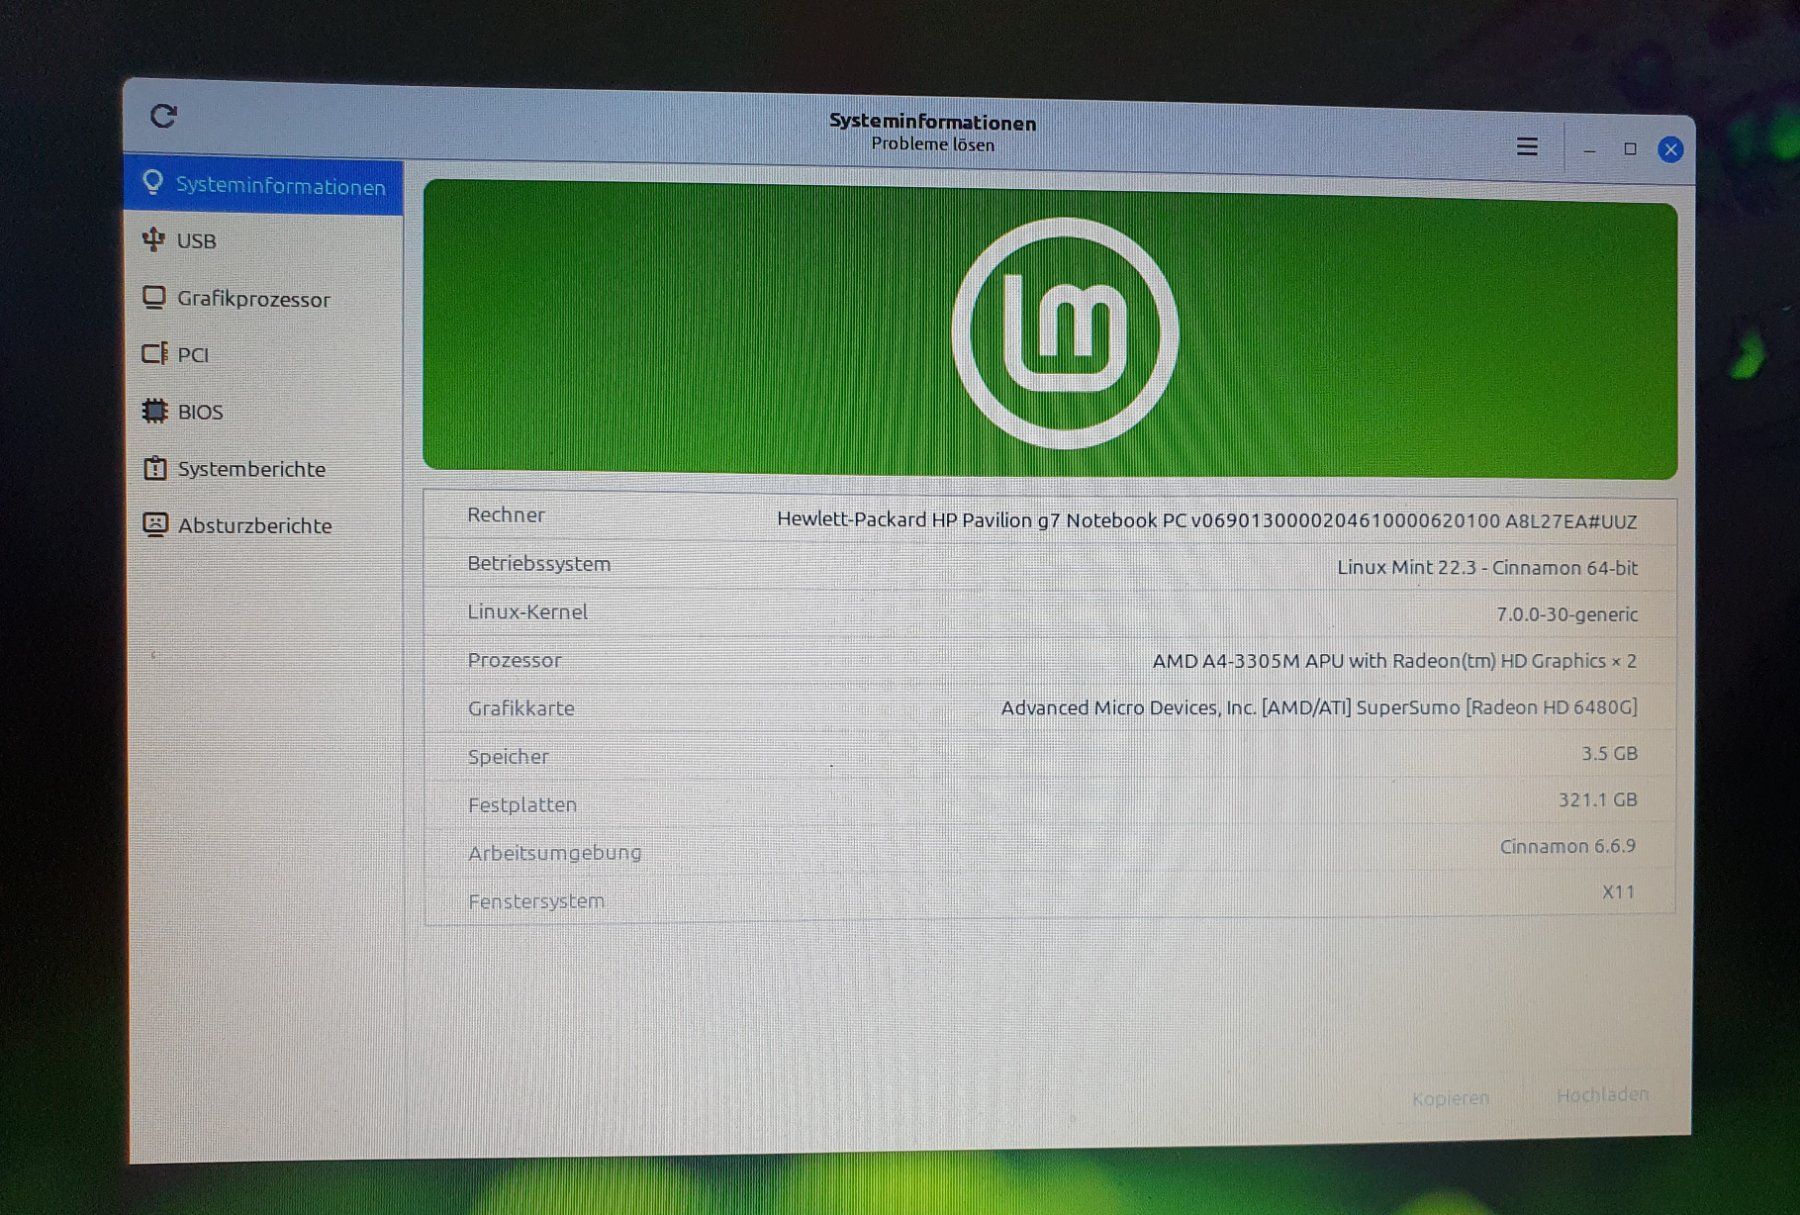The image size is (1800, 1215).
Task: Click the Prozessor label
Action: (515, 660)
